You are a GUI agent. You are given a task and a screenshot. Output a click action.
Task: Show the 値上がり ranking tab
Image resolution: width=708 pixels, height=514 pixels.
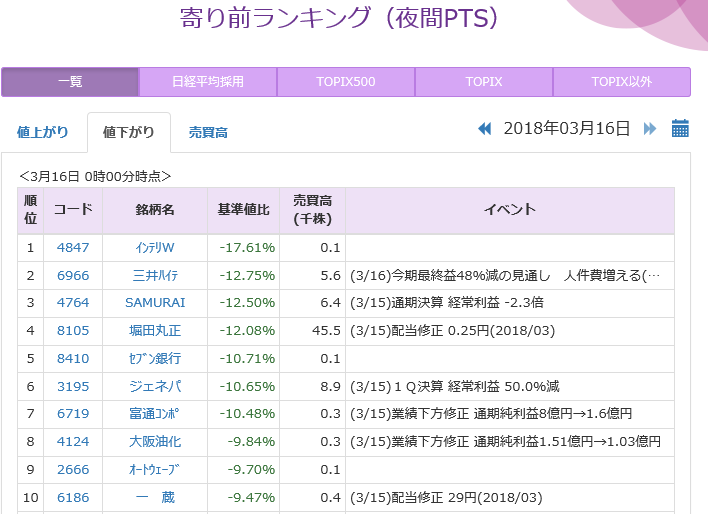(43, 132)
